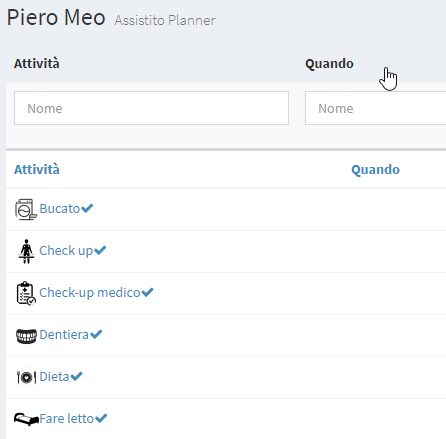
Task: Toggle the checkmark beside Fare letto
Action: click(x=101, y=418)
